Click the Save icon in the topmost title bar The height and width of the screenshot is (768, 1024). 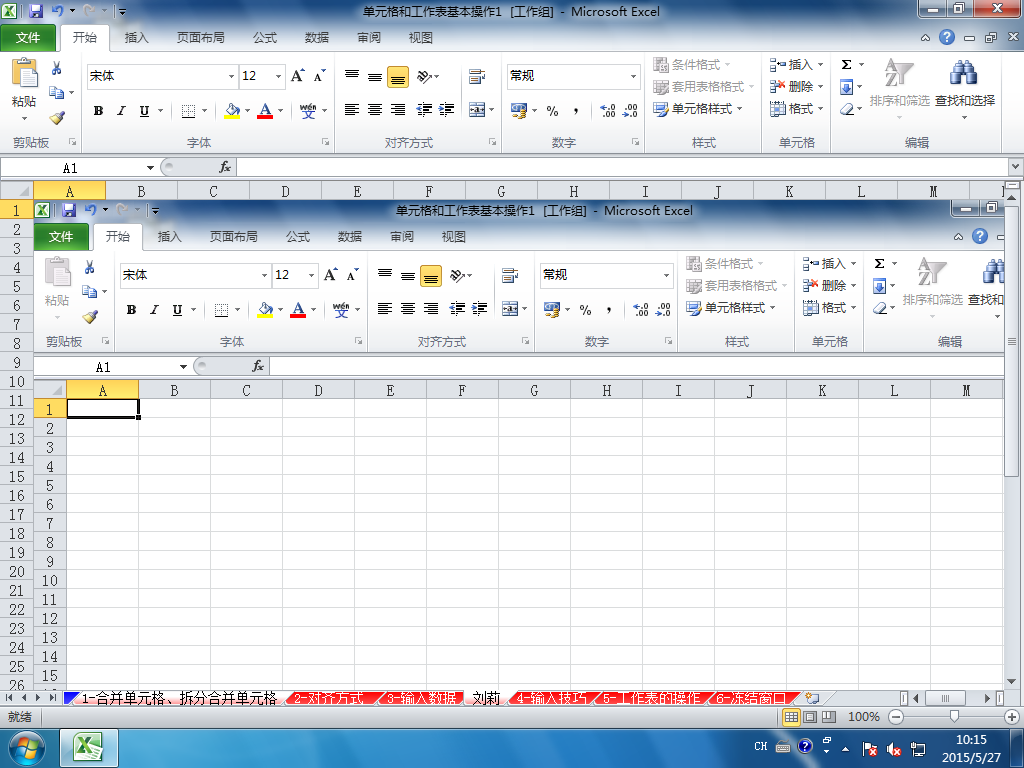35,11
